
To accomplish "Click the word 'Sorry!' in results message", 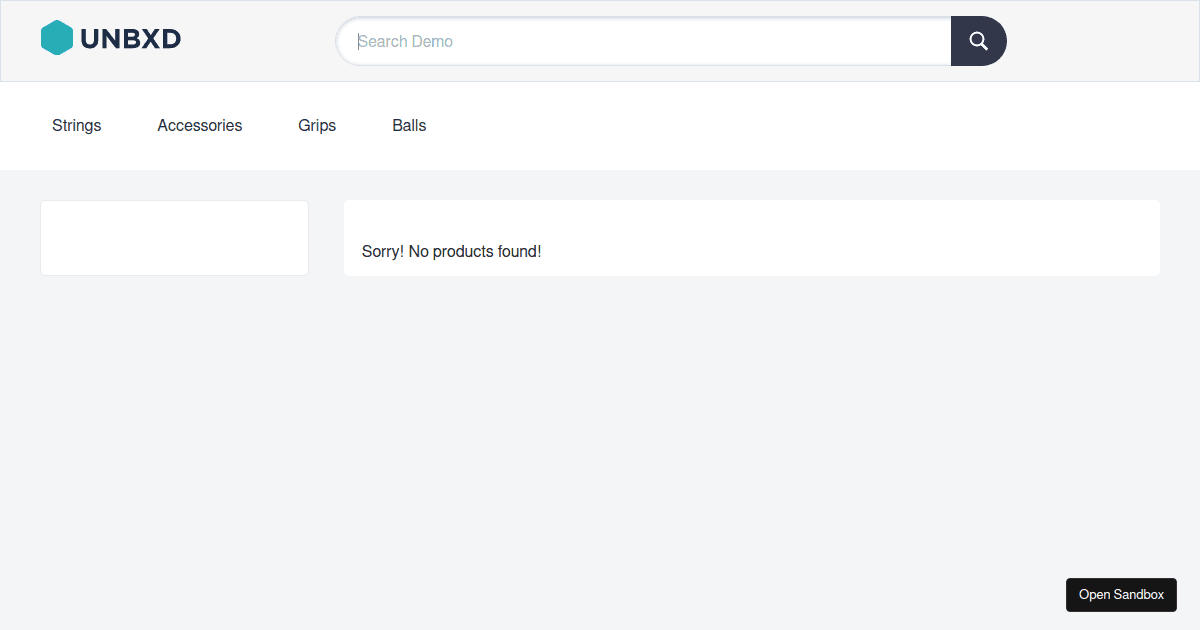I will 383,251.
